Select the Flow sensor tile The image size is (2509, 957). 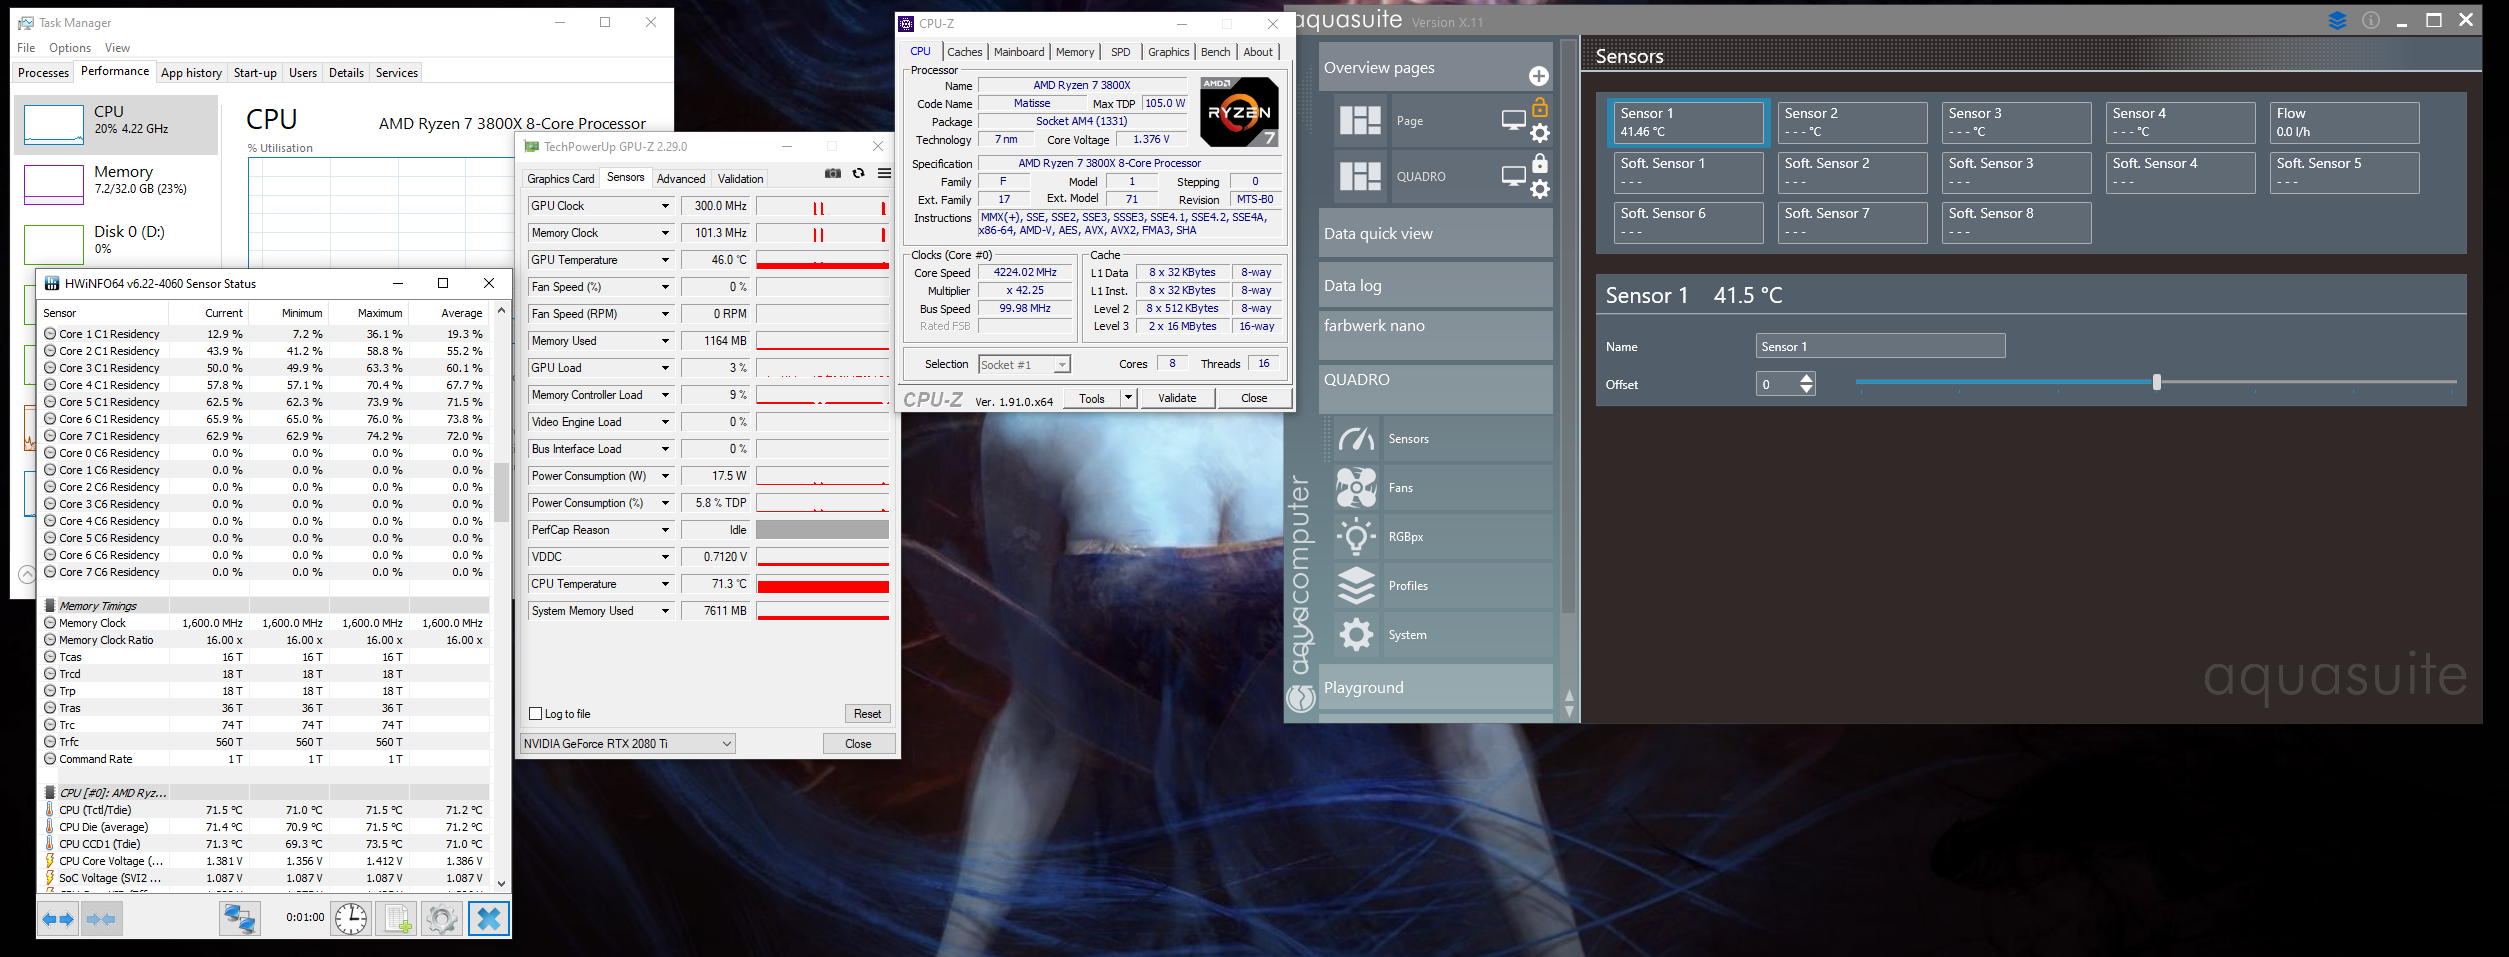(x=2343, y=122)
